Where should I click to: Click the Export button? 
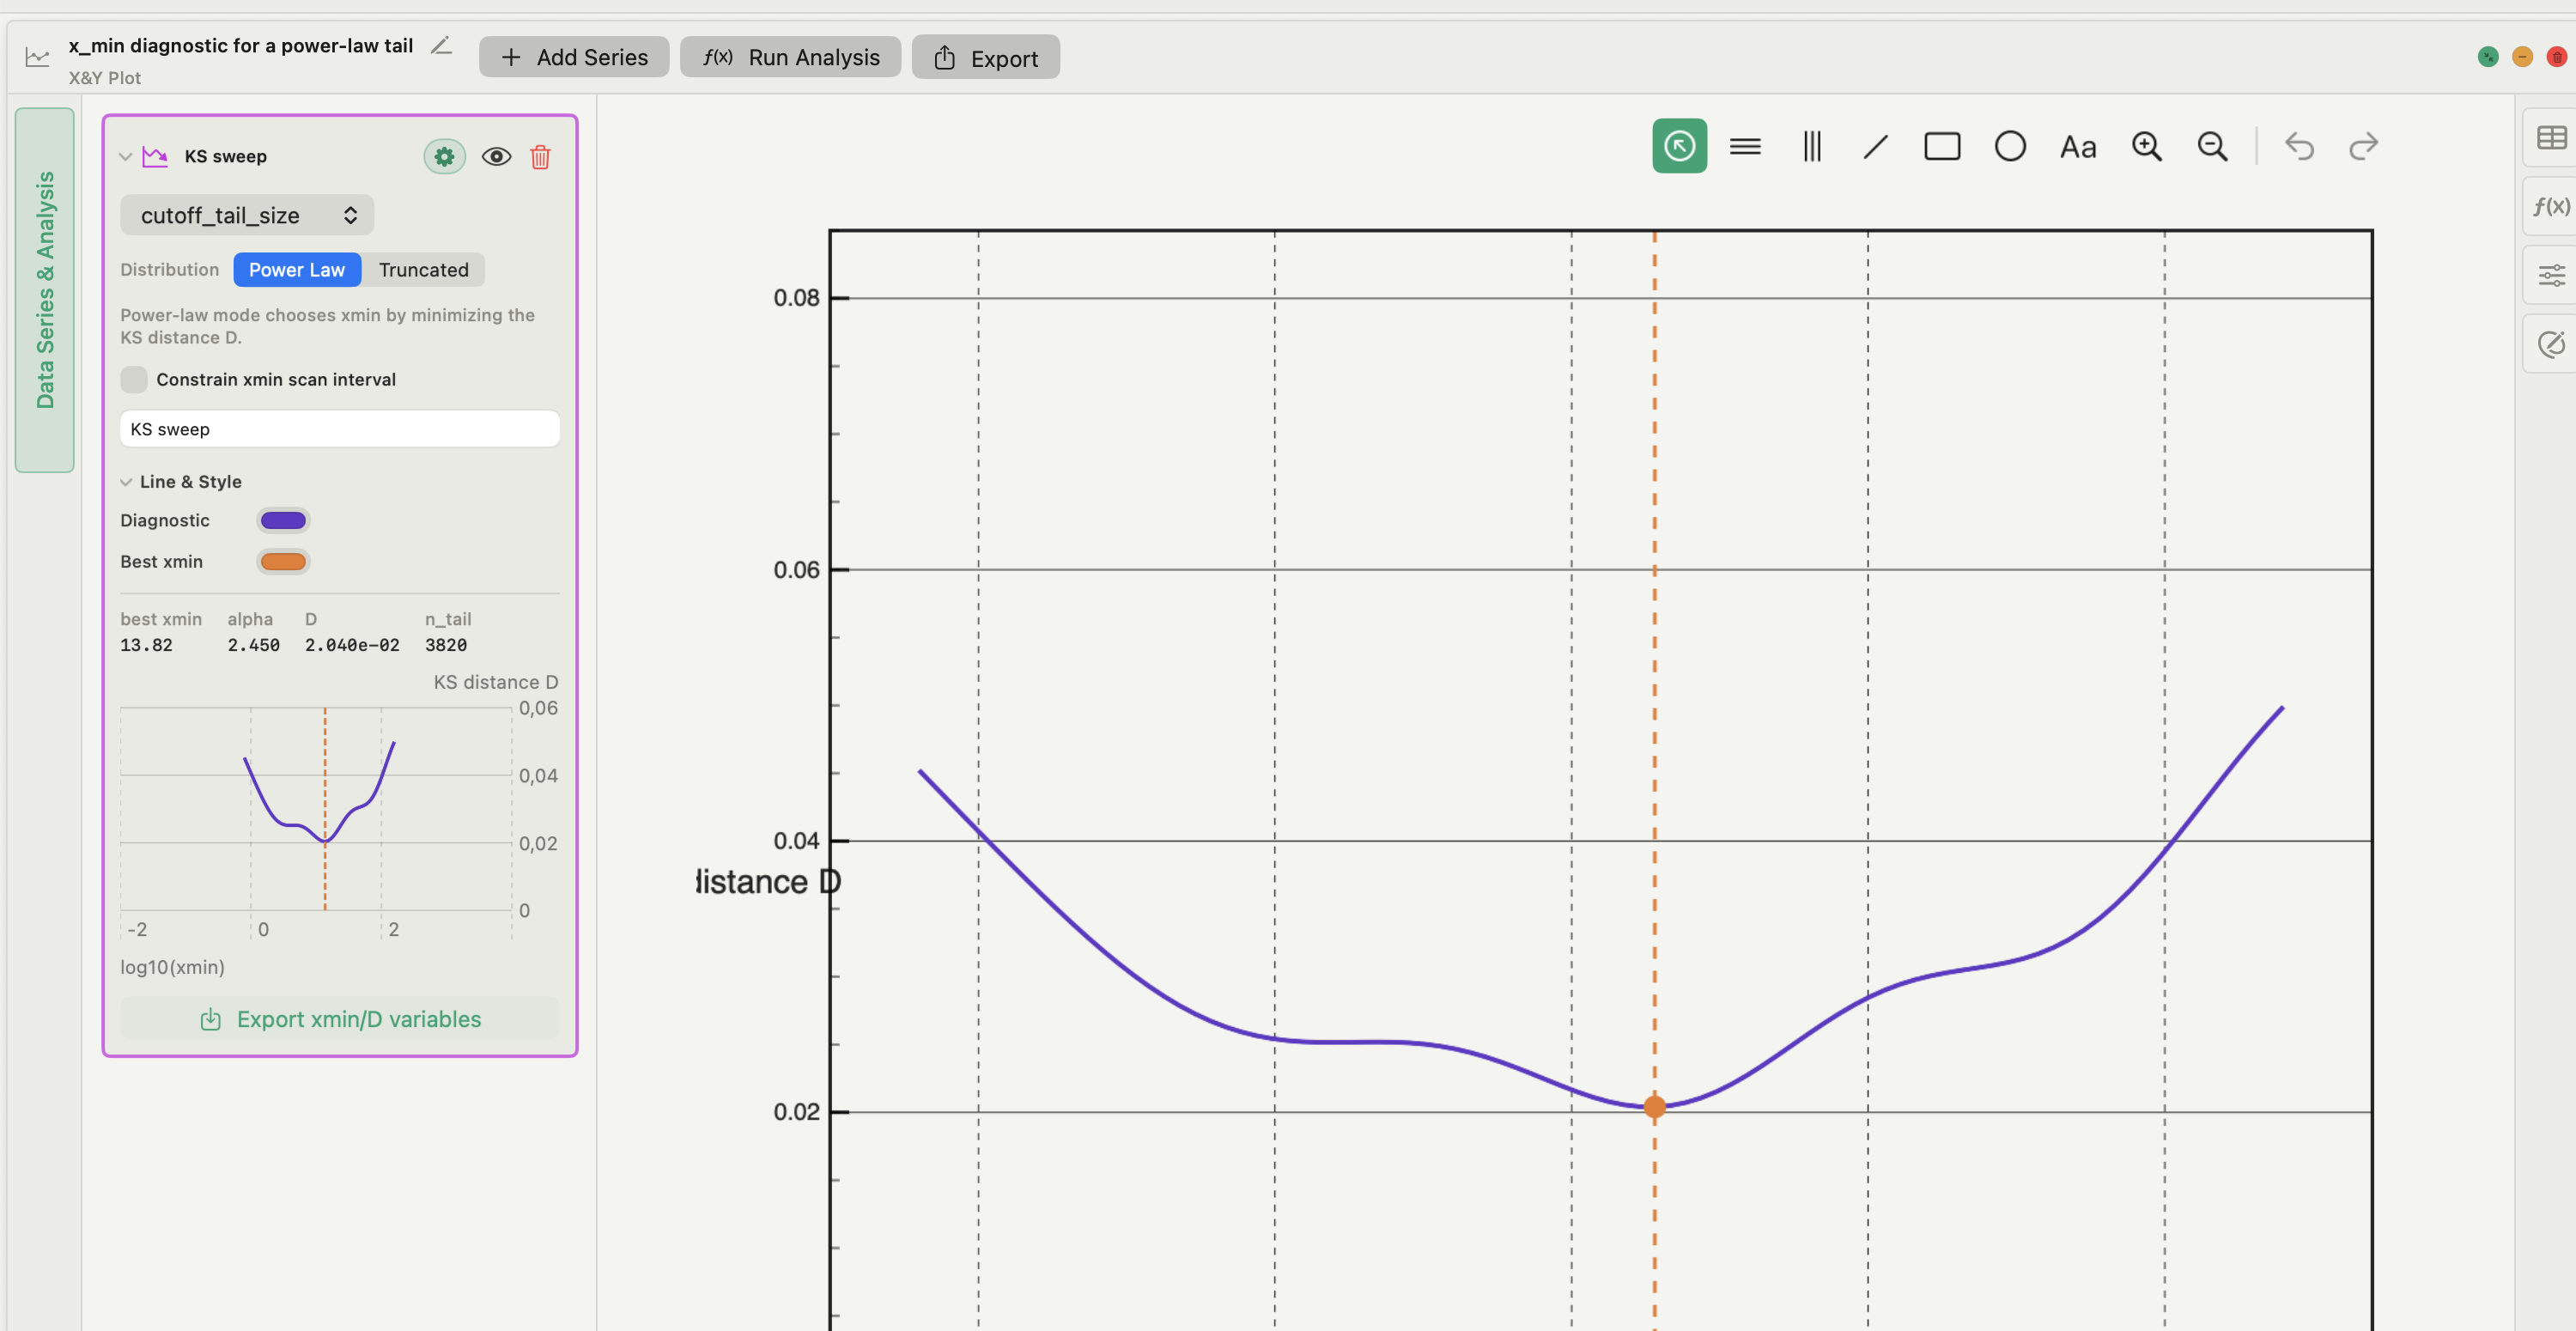click(x=985, y=58)
